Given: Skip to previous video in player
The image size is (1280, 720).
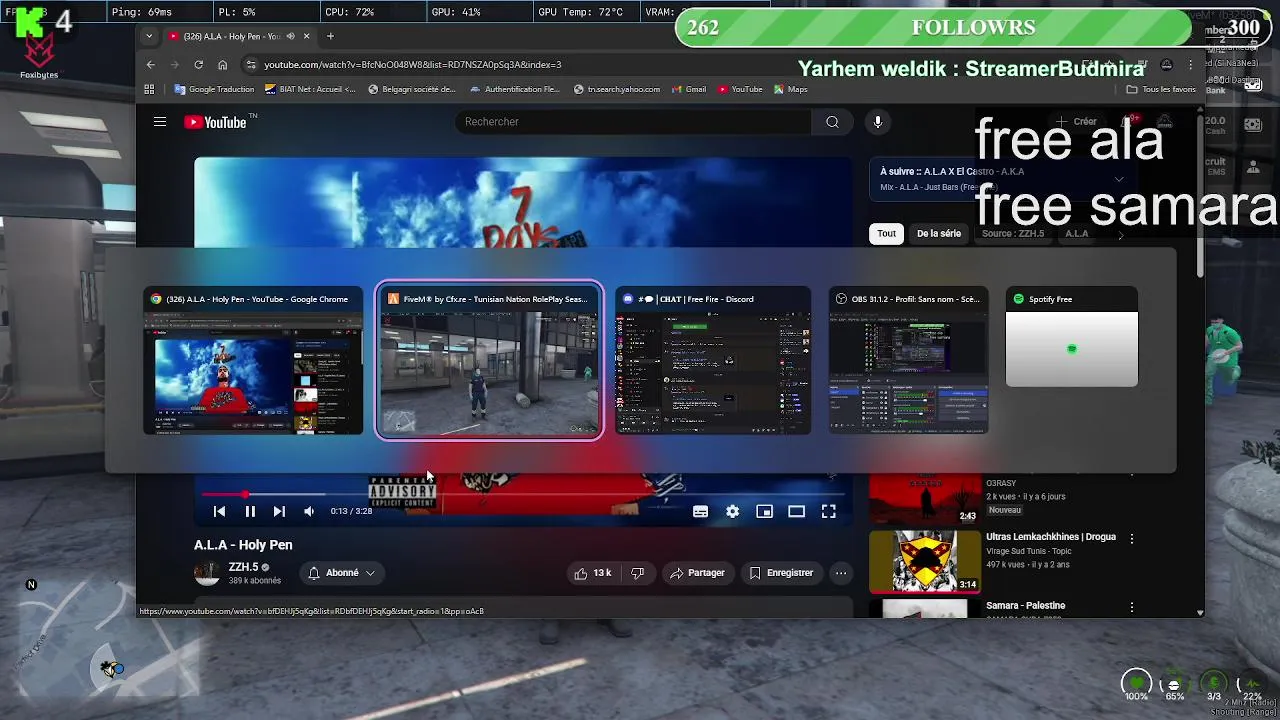Looking at the screenshot, I should click(x=219, y=511).
